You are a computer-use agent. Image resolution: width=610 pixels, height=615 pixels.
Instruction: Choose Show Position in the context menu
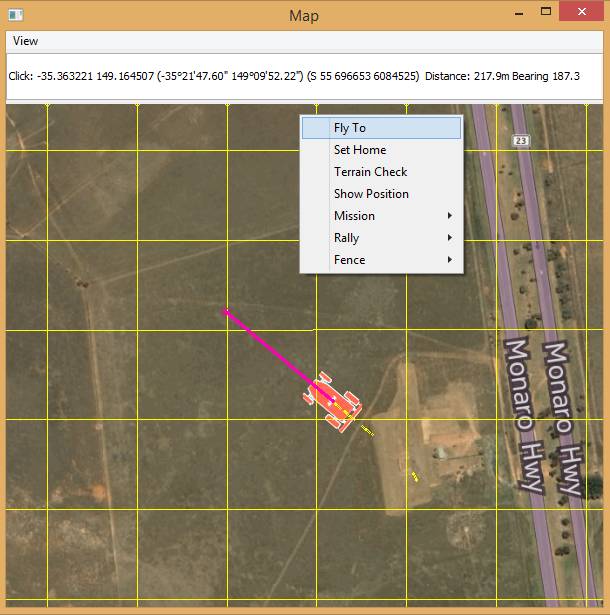371,194
